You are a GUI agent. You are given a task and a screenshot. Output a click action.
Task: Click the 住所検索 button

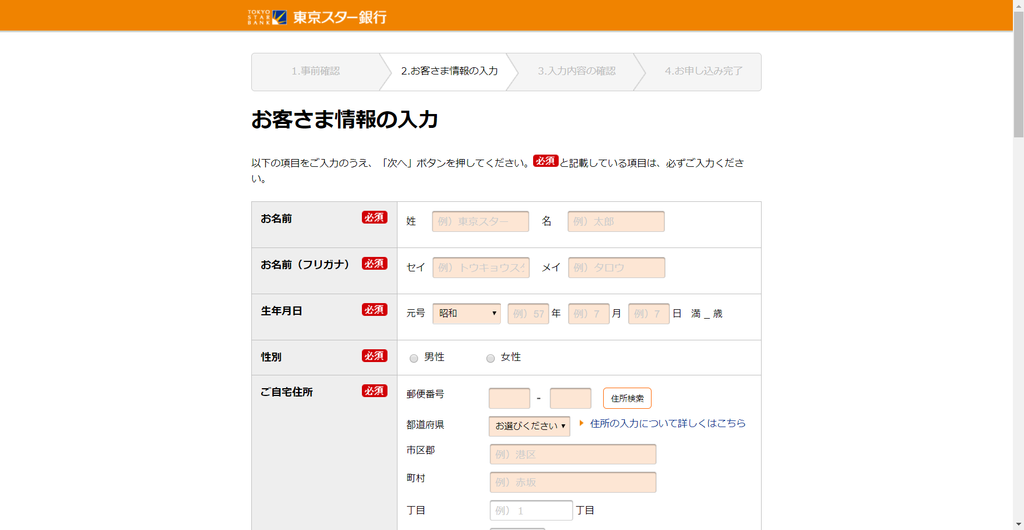627,398
